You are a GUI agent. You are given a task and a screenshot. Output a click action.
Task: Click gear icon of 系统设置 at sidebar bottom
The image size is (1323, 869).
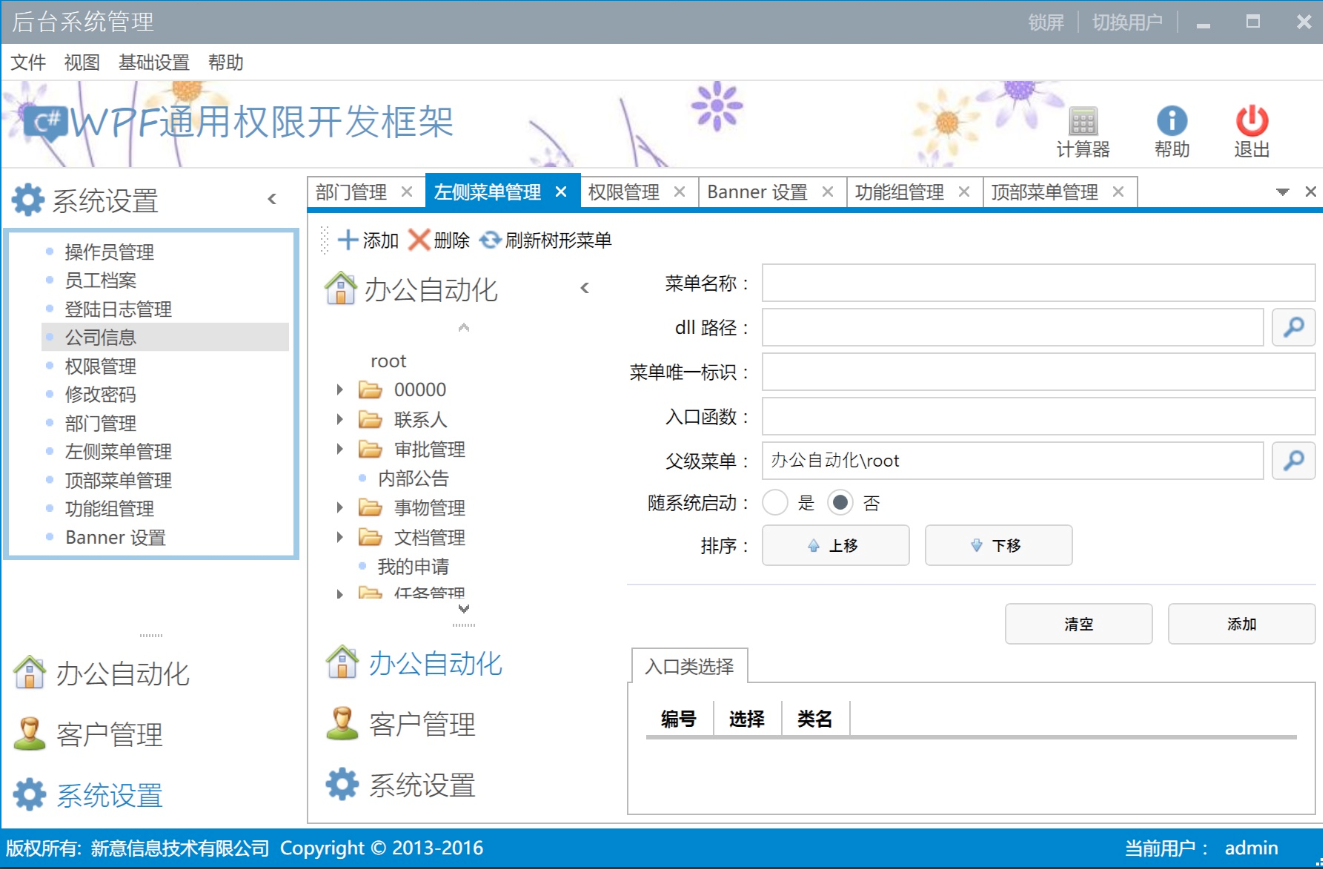(x=30, y=795)
